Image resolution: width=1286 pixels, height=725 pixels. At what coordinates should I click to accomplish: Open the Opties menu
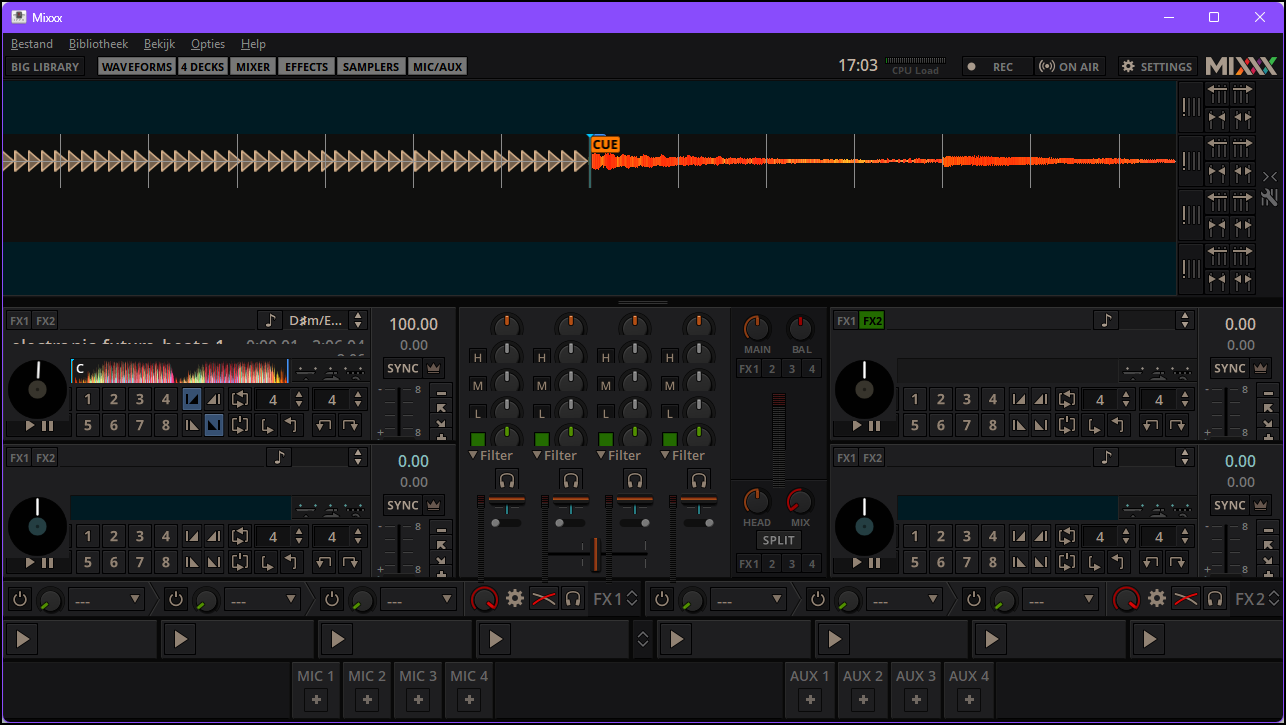207,44
